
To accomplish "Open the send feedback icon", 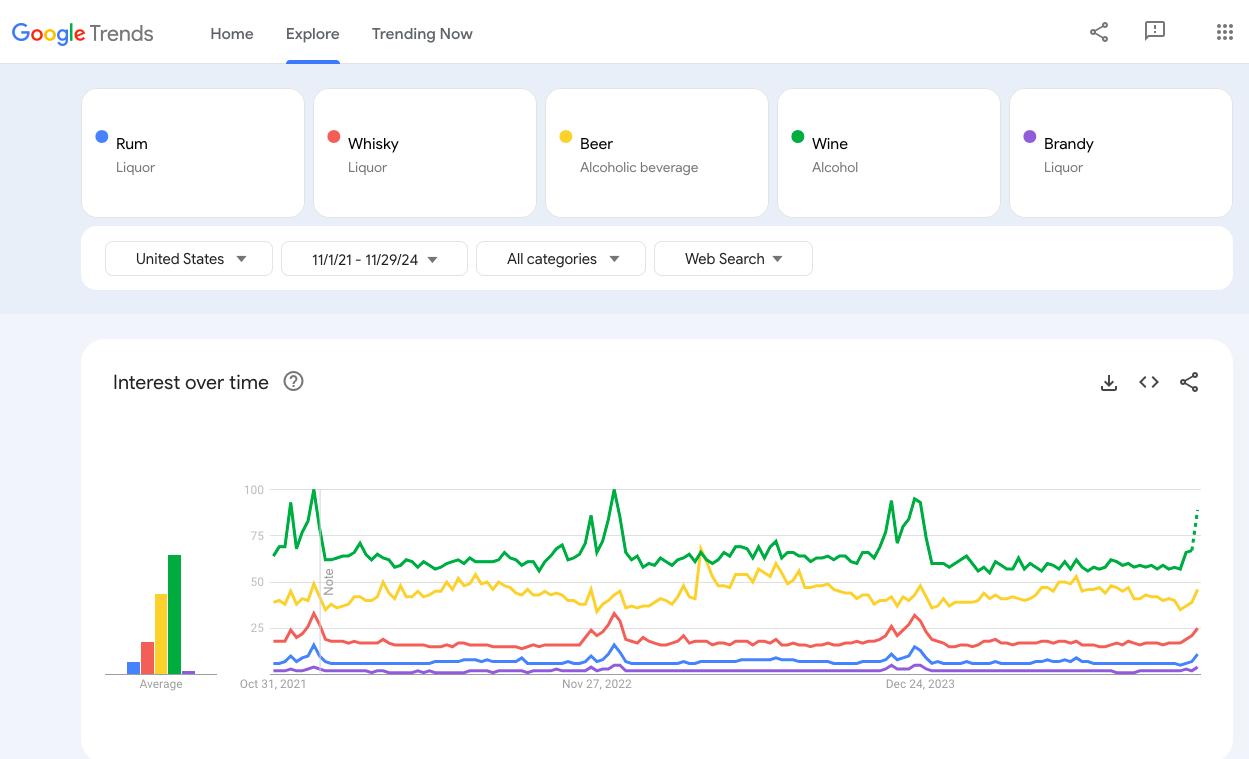I will 1155,32.
